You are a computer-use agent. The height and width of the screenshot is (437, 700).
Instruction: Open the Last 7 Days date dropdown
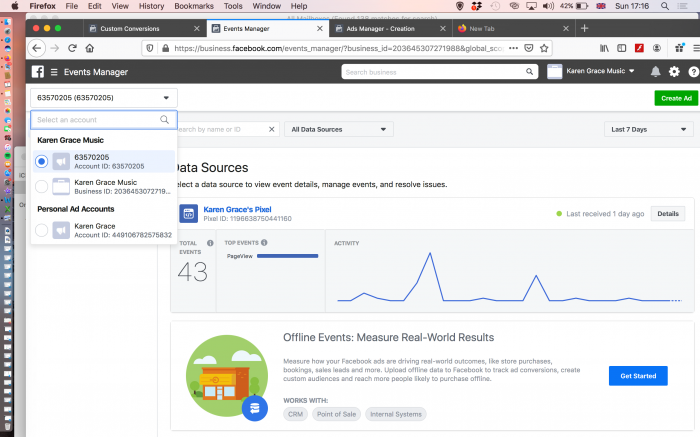(x=648, y=129)
